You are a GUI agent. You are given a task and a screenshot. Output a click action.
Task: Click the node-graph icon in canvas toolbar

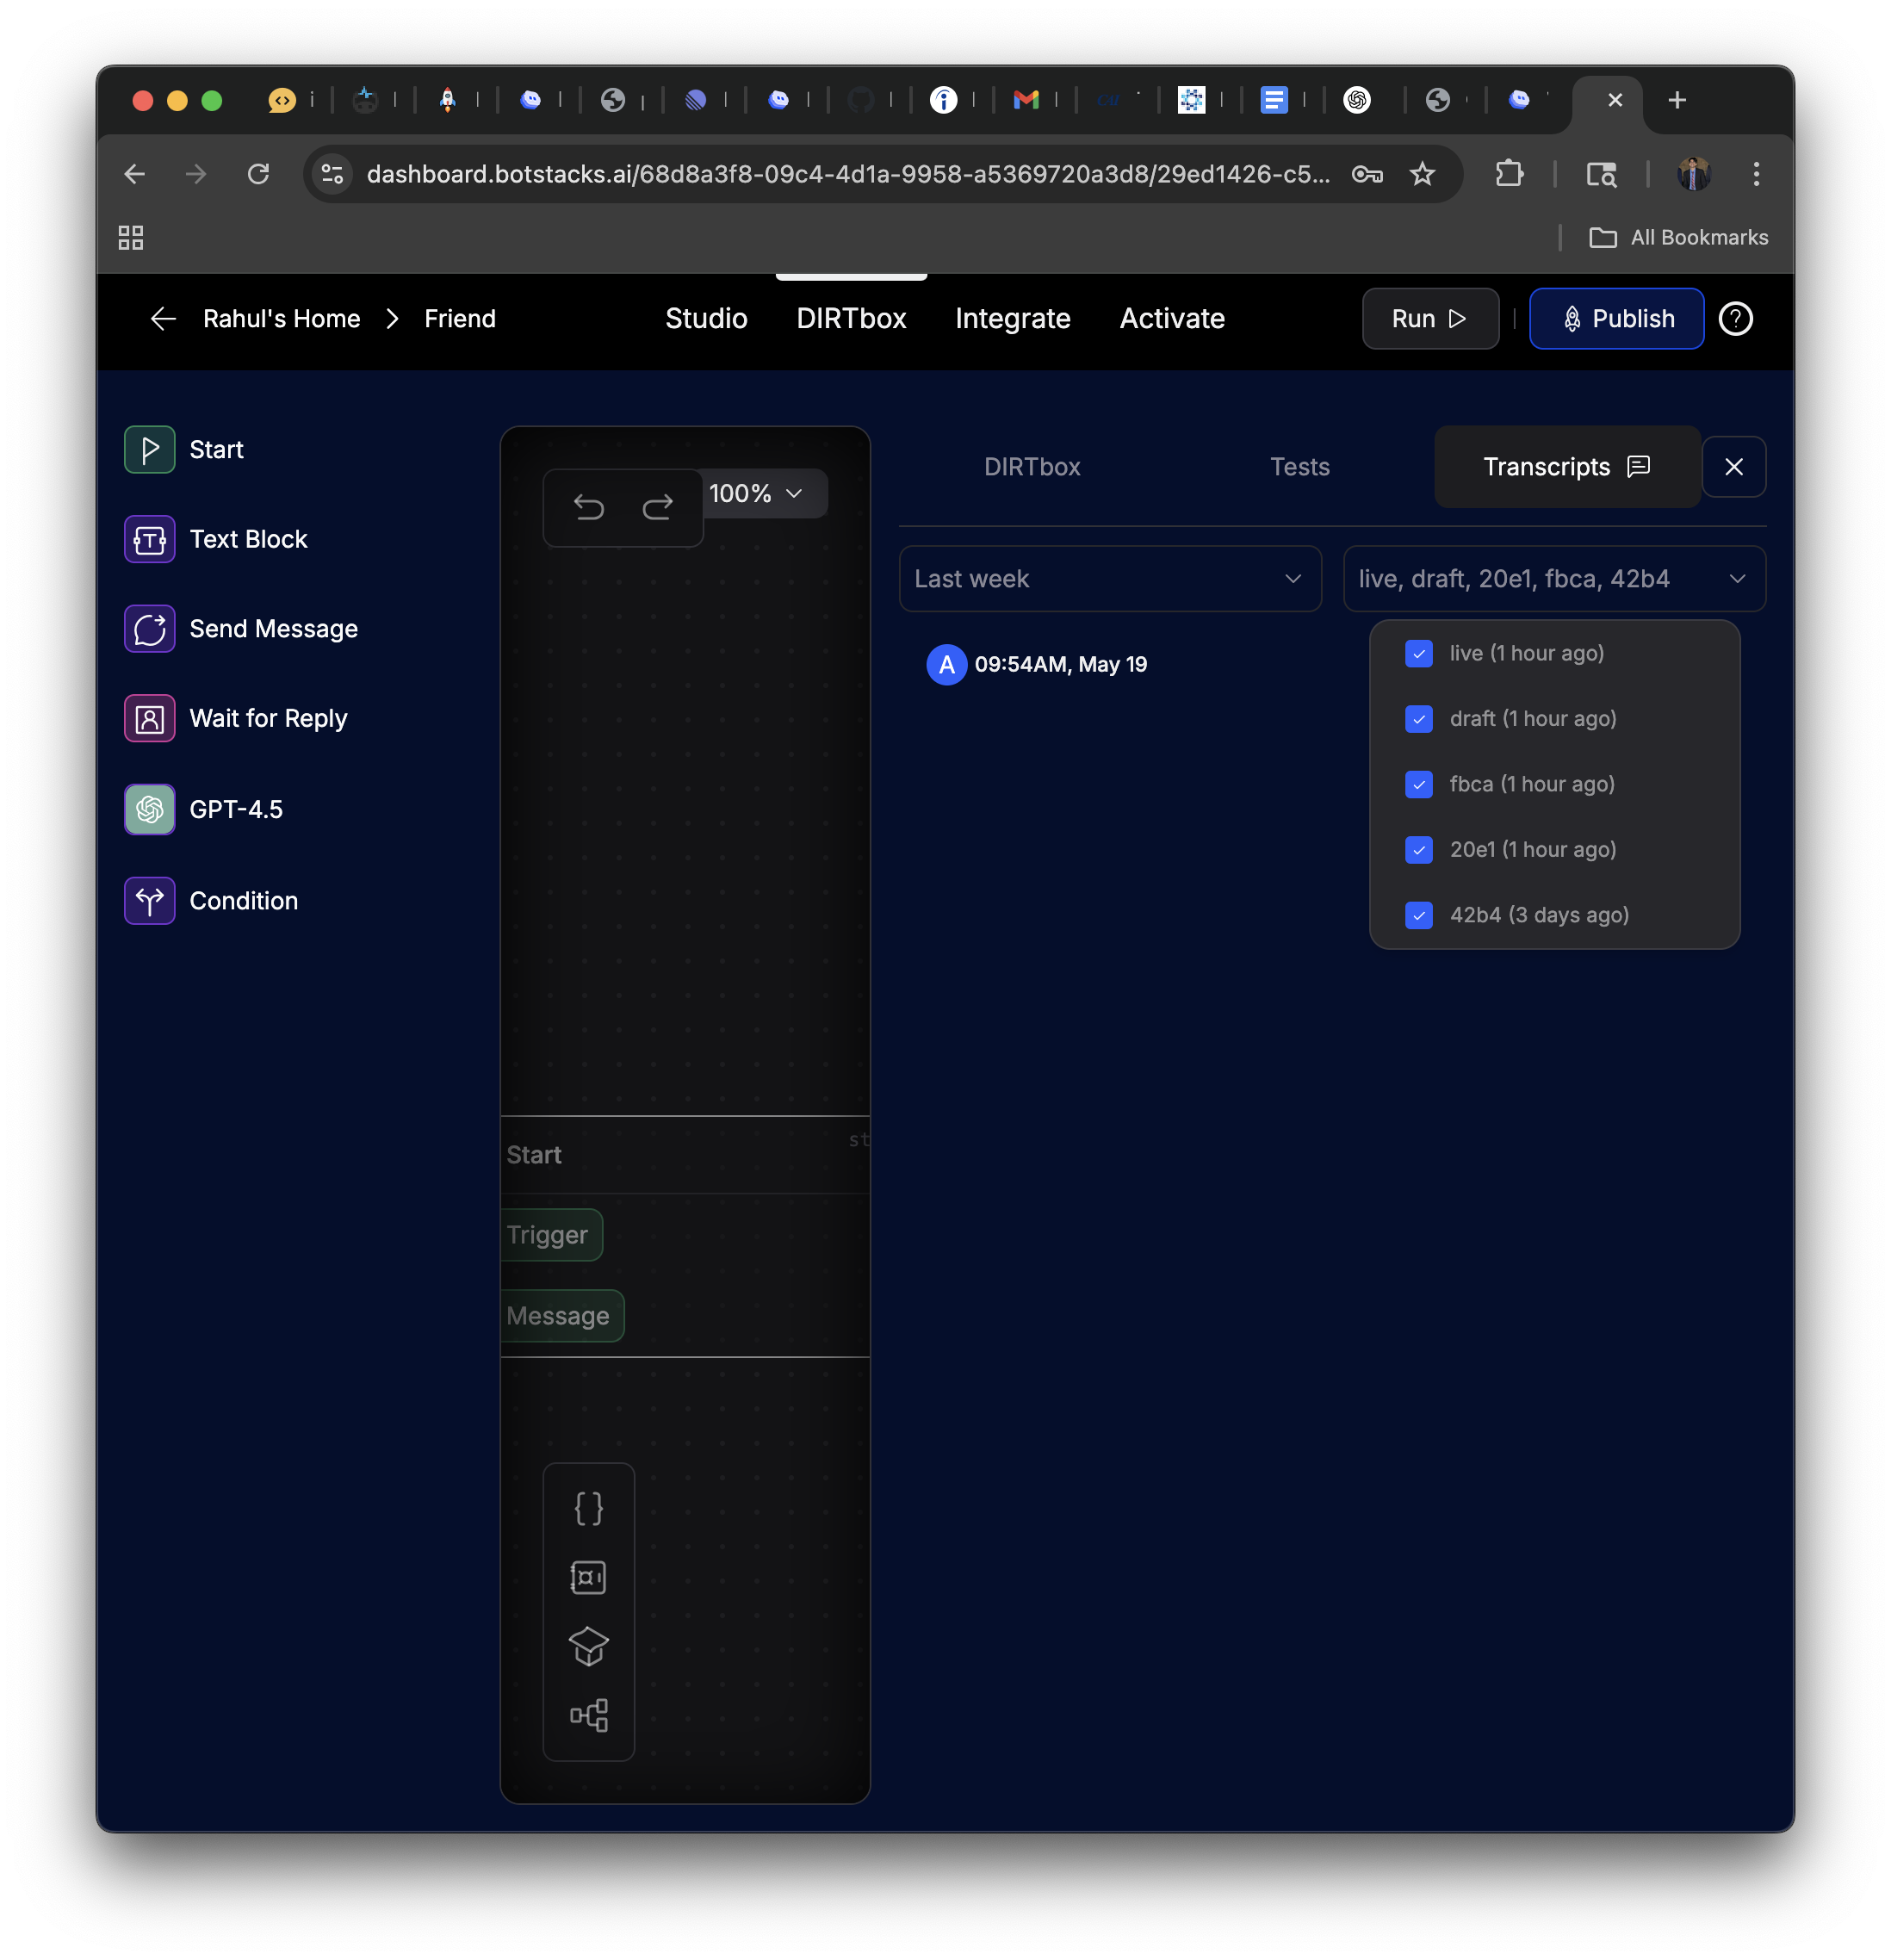click(x=589, y=1716)
